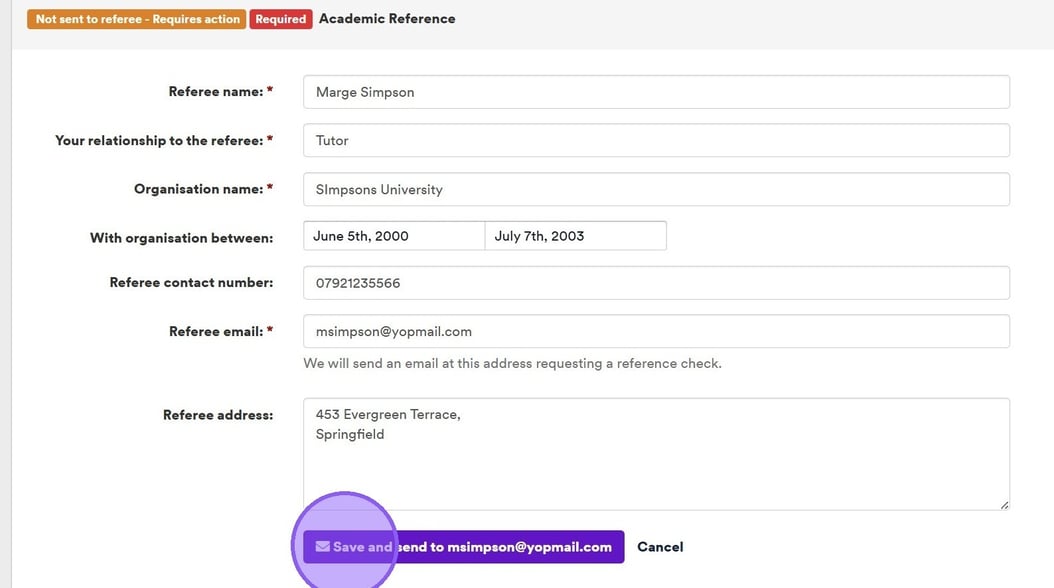Image resolution: width=1054 pixels, height=588 pixels.
Task: Focus the relationship field containing Tutor
Action: click(655, 141)
